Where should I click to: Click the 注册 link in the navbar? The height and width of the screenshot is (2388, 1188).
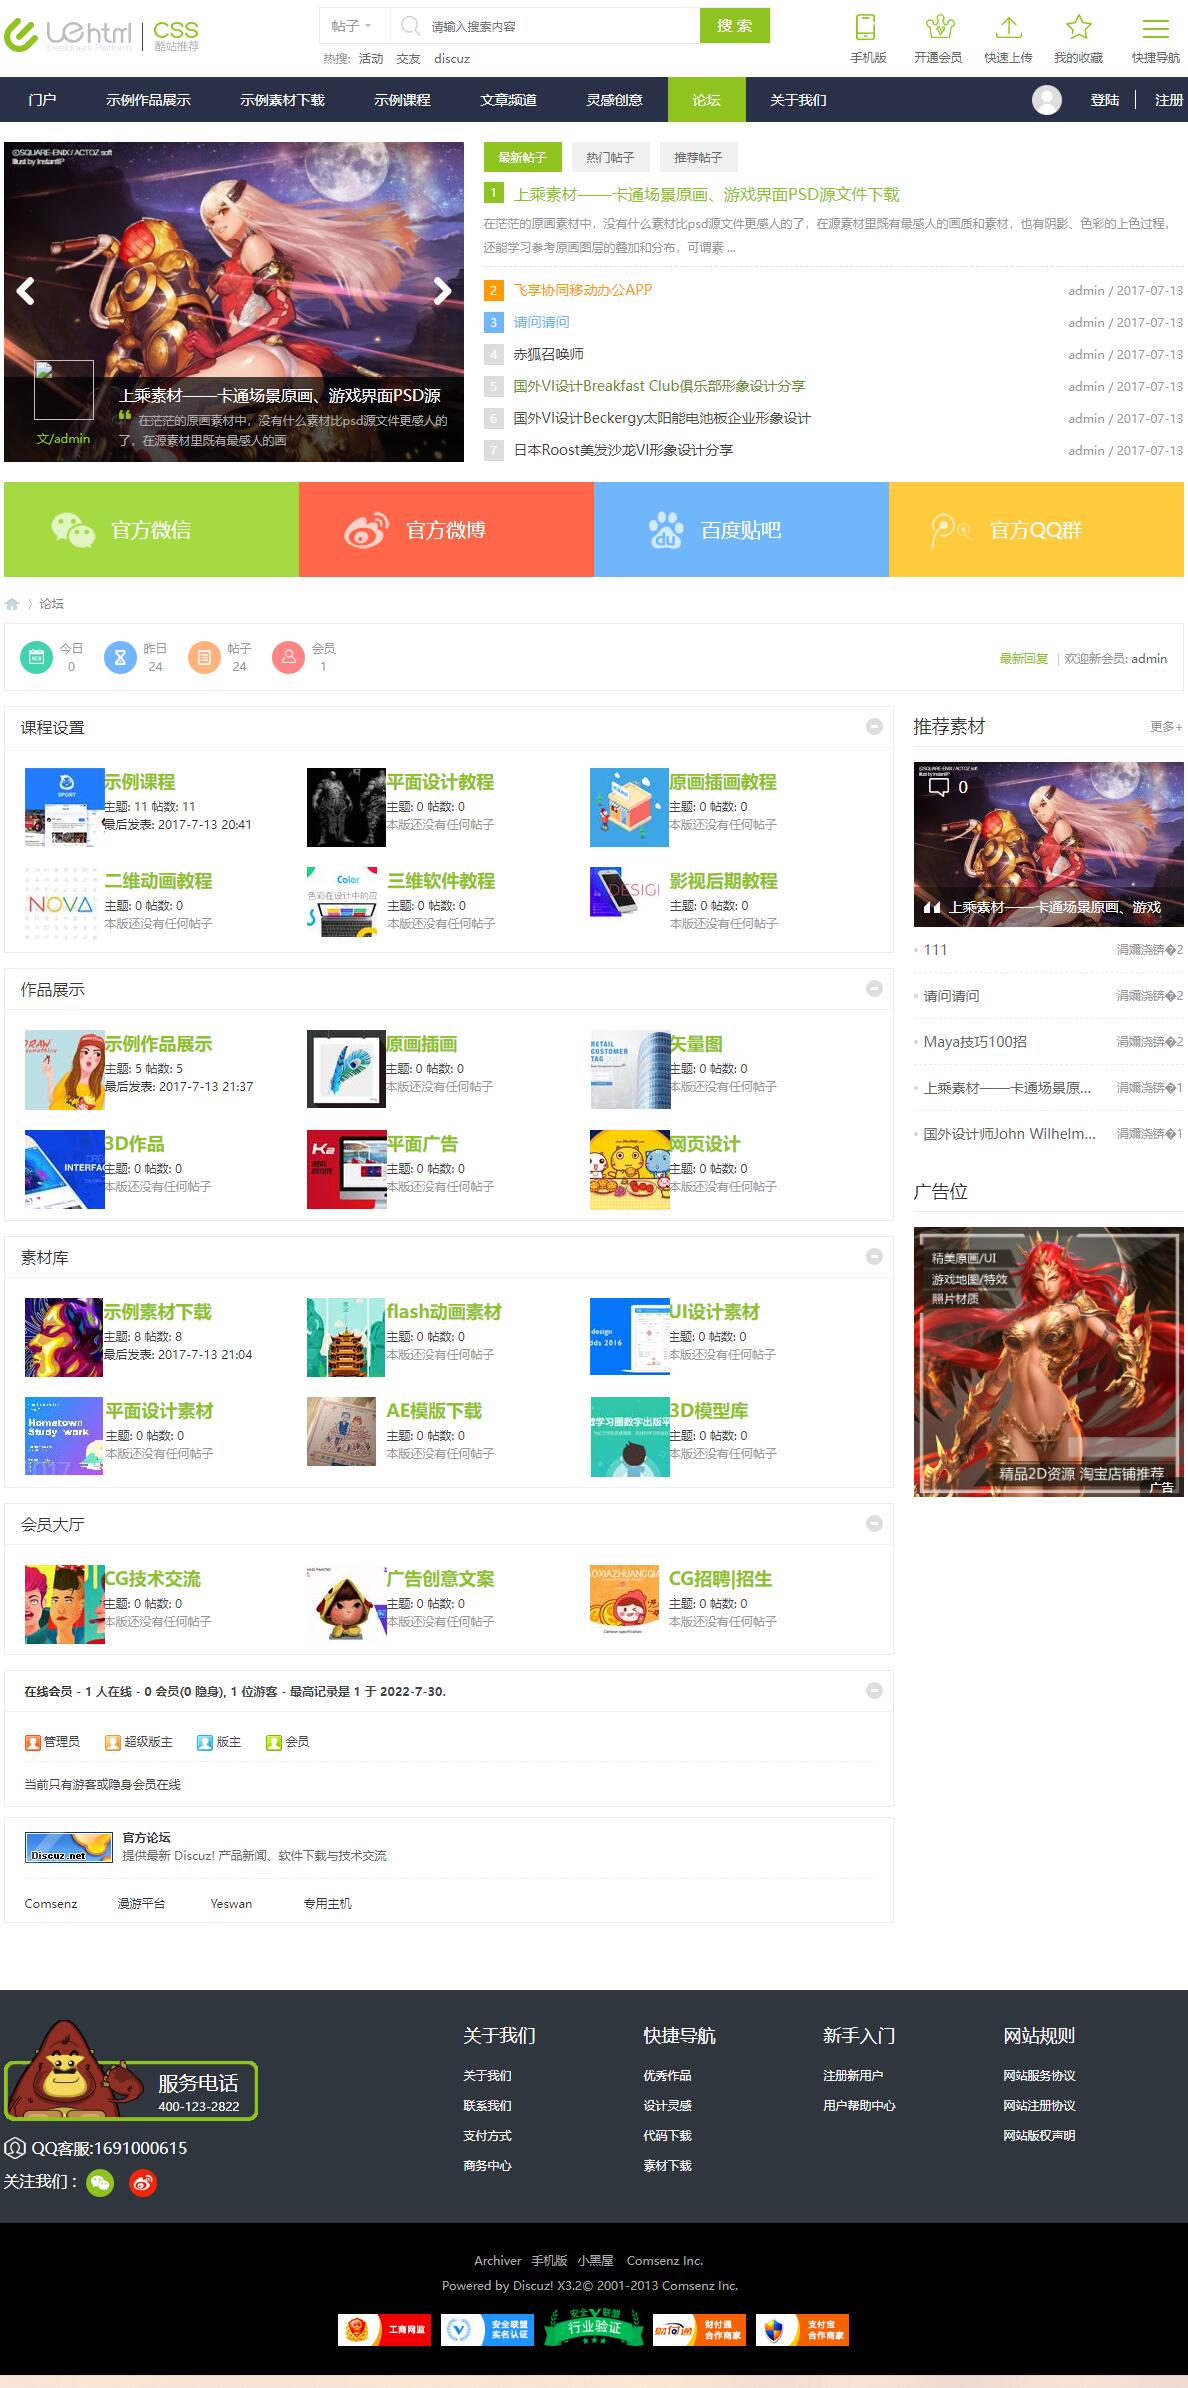click(1168, 100)
